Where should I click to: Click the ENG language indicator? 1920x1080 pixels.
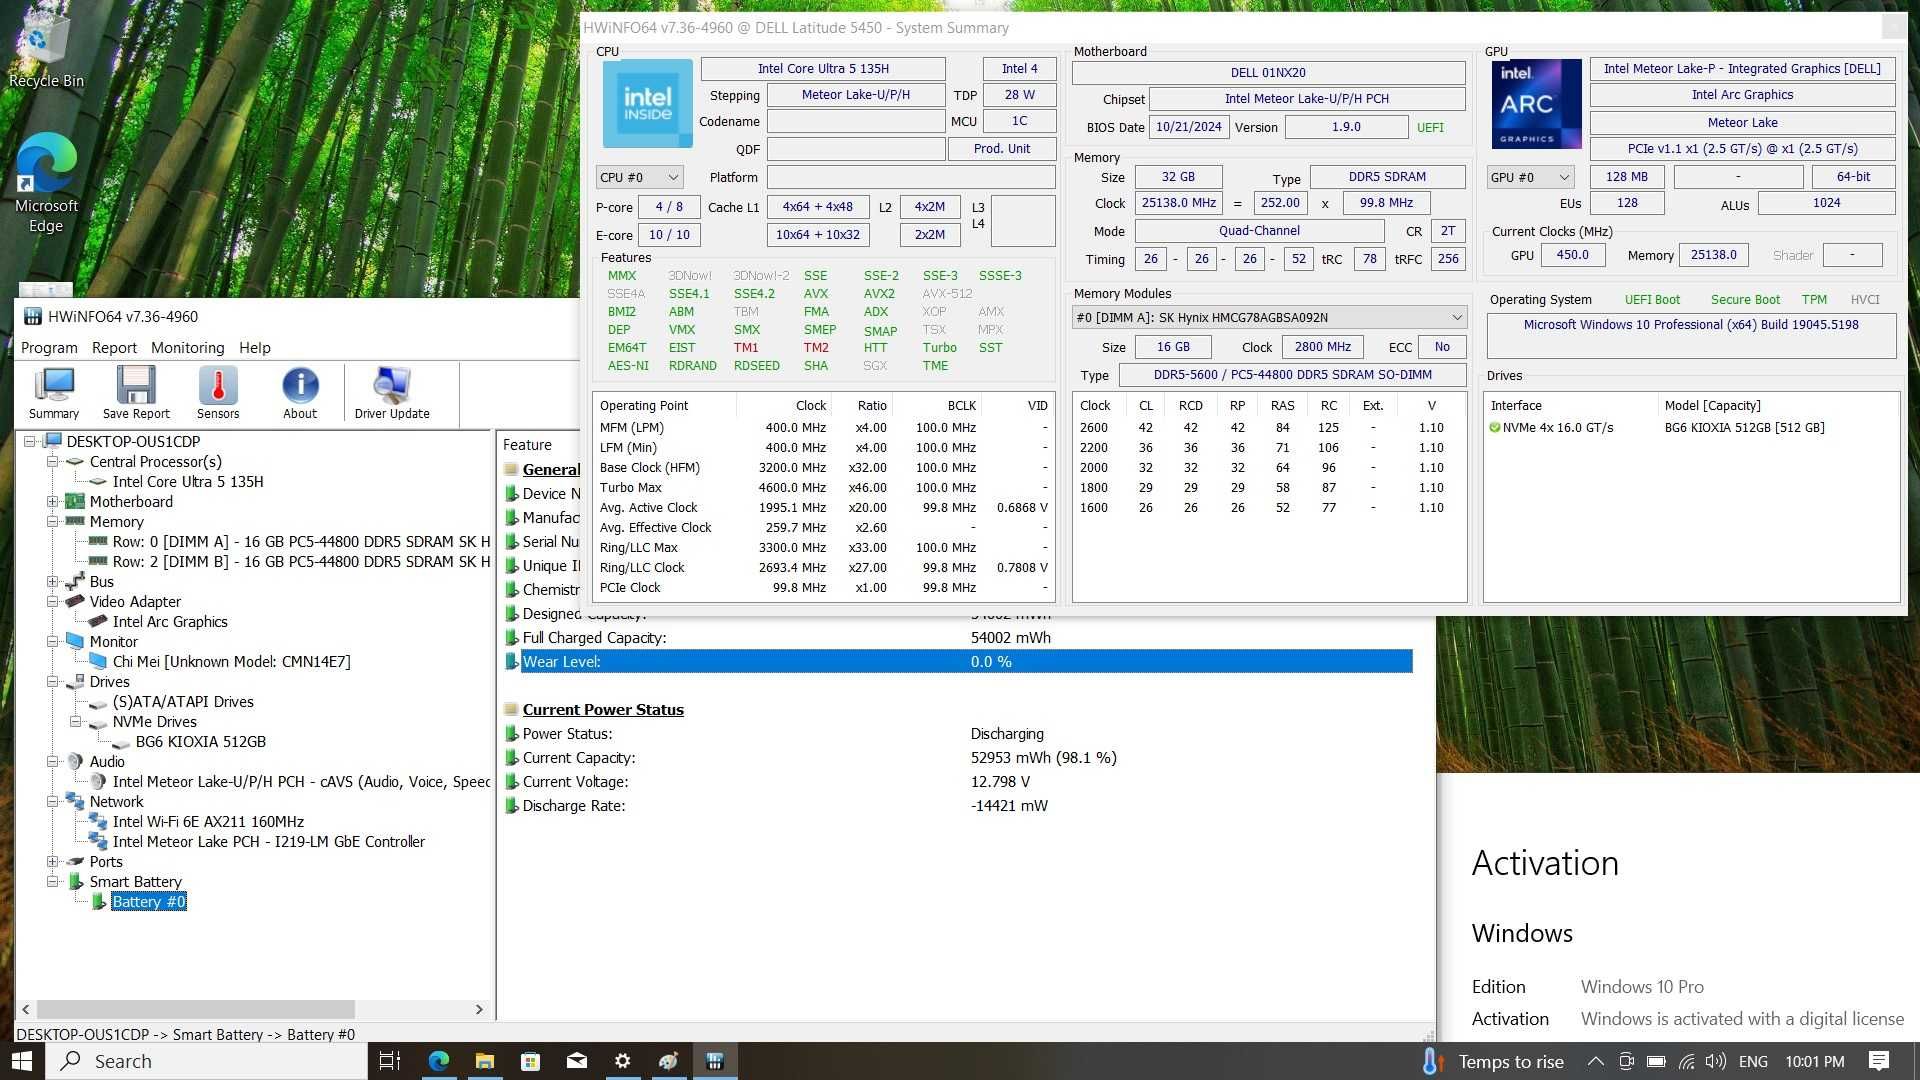pyautogui.click(x=1753, y=1061)
